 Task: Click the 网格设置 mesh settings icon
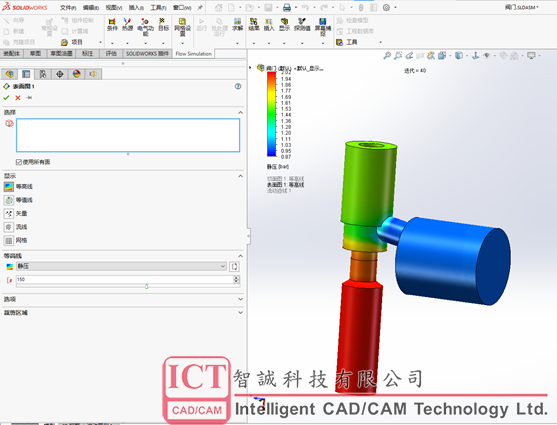(x=183, y=27)
